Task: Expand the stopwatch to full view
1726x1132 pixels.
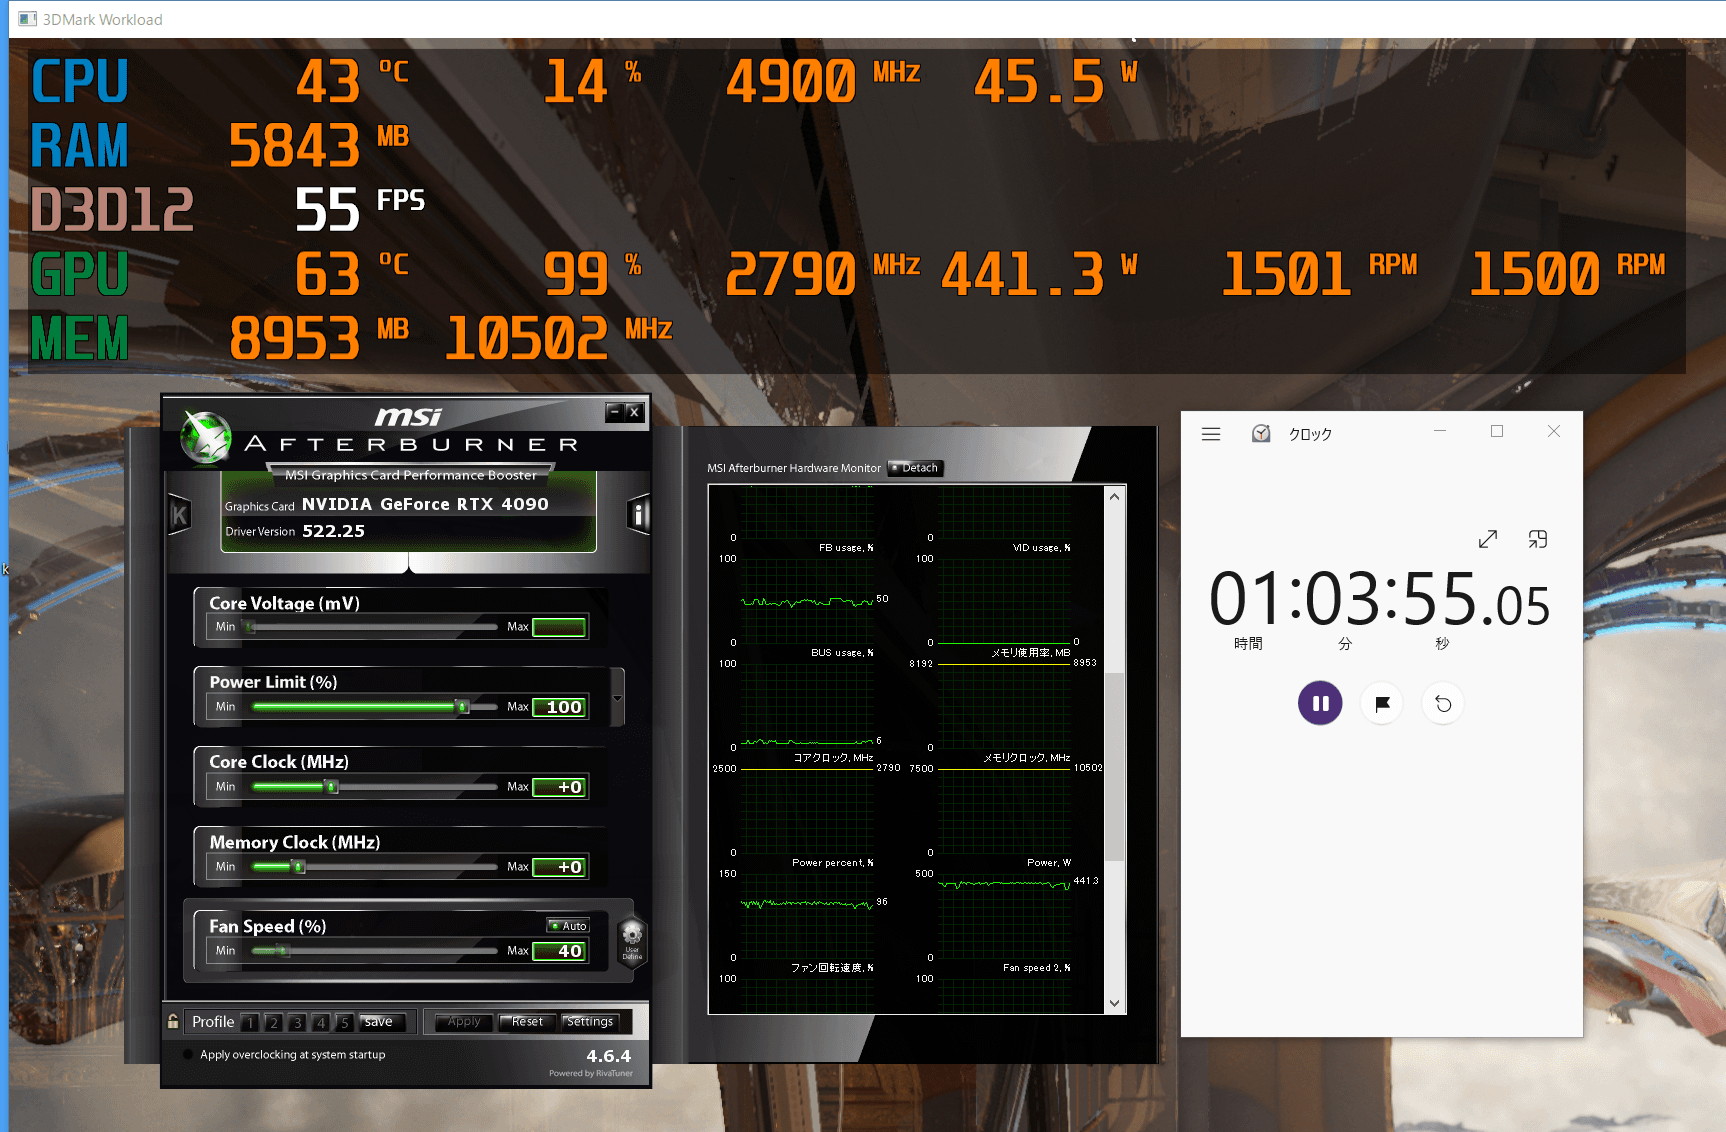Action: click(x=1488, y=539)
